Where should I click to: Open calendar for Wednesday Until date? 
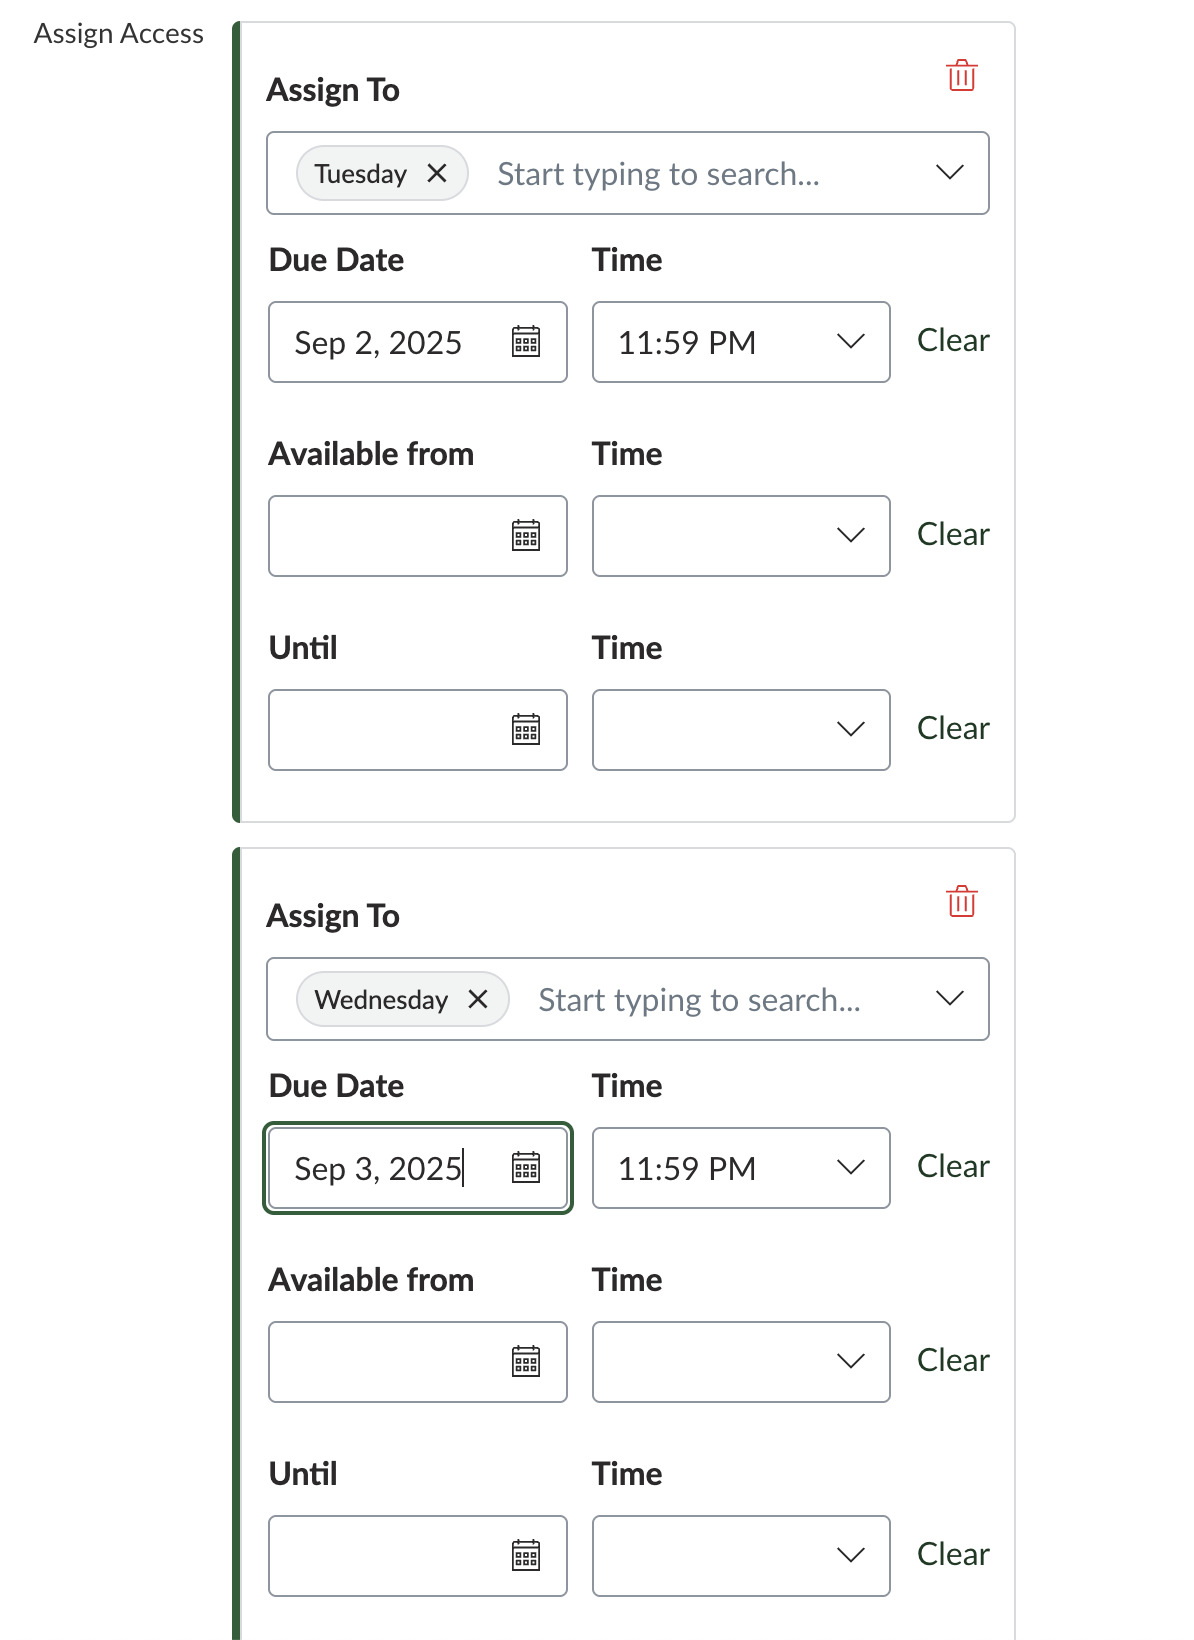coord(526,1556)
